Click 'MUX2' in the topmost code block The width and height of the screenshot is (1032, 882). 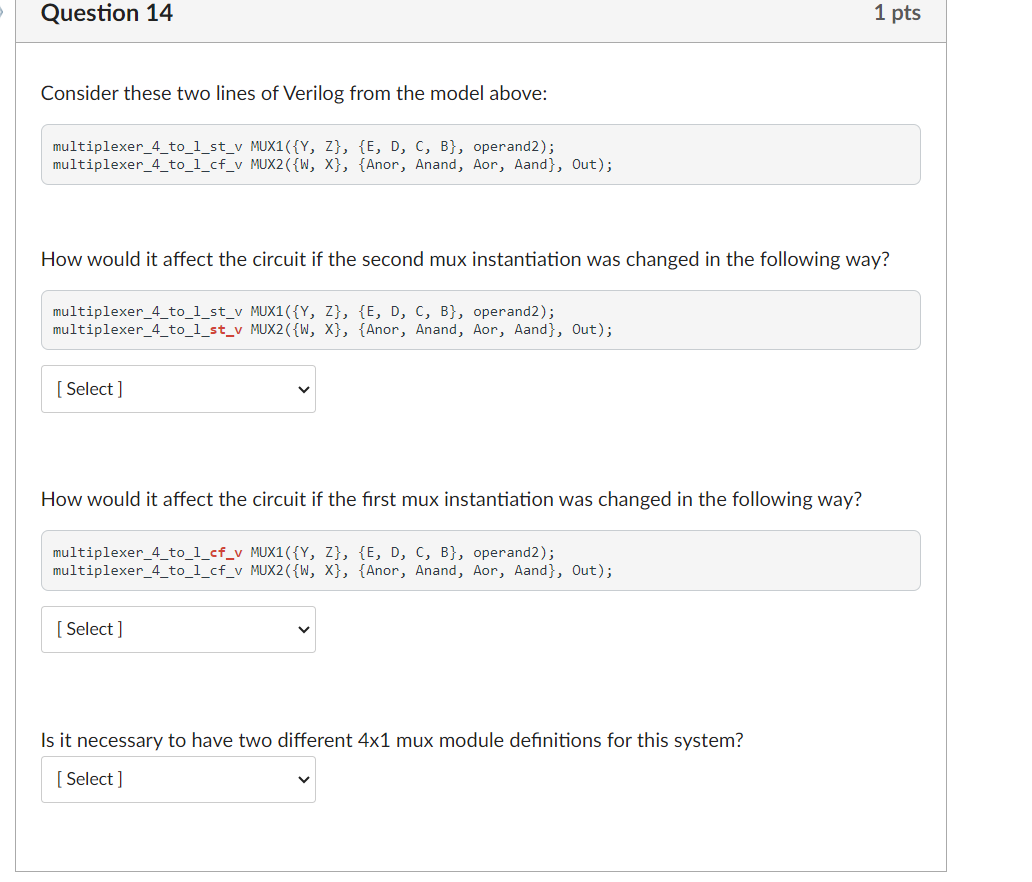(x=266, y=164)
